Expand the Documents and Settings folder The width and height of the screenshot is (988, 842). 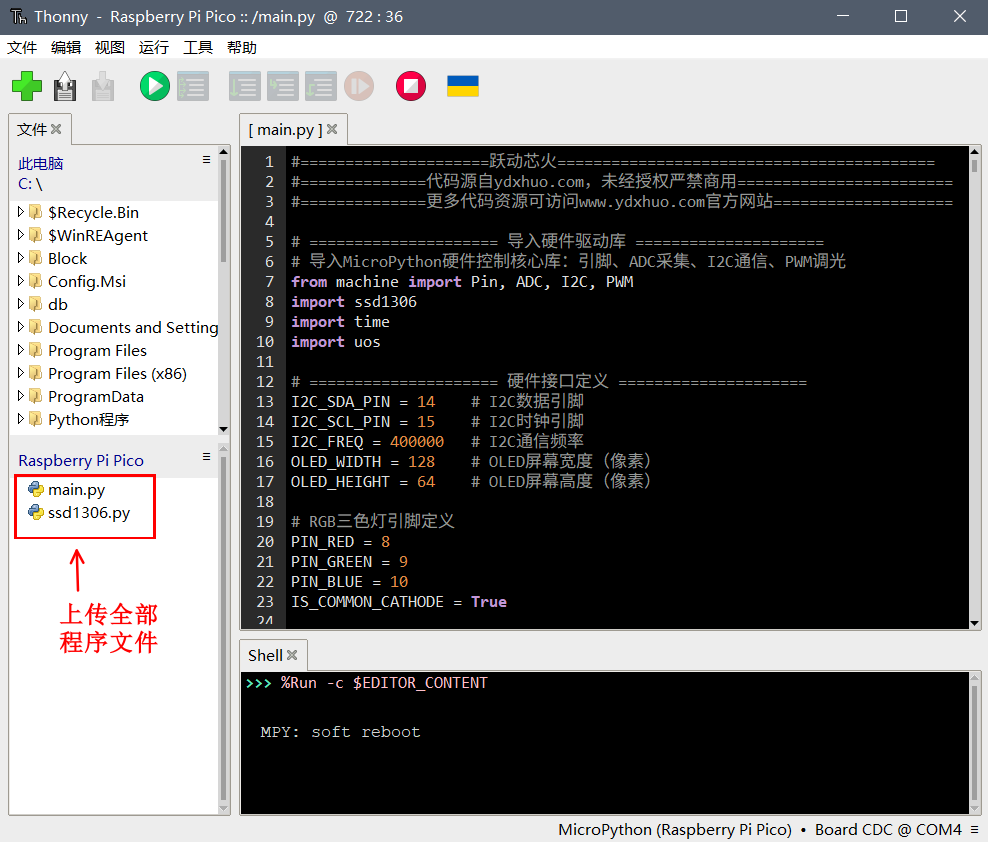[x=21, y=327]
